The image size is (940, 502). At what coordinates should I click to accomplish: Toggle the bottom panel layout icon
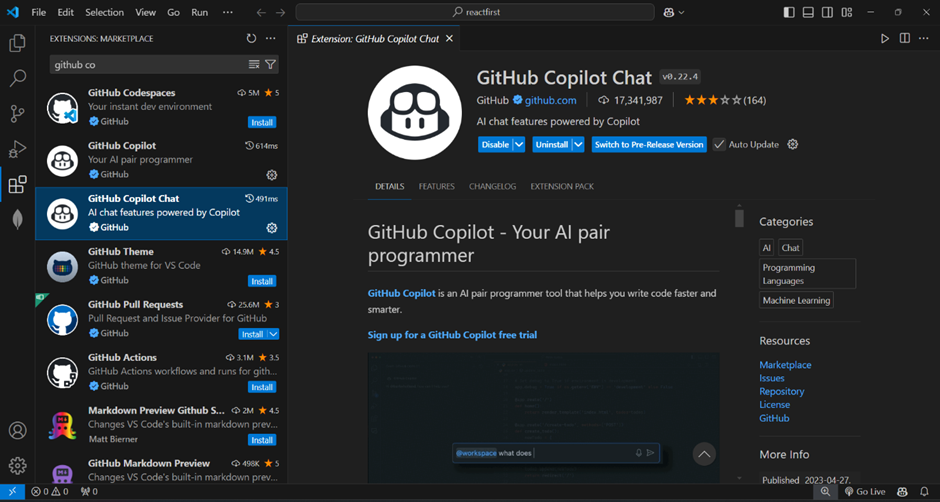click(x=808, y=12)
